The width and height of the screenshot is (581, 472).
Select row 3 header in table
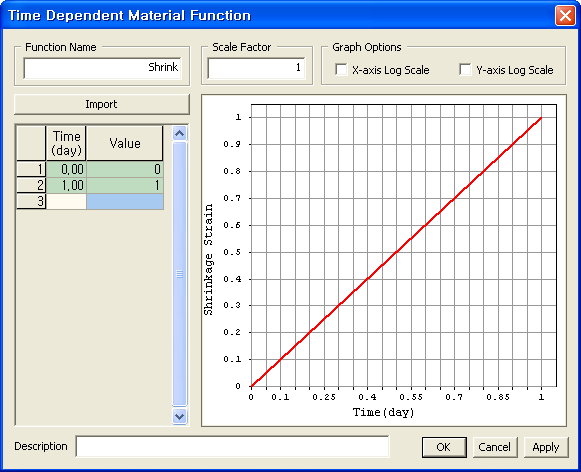pos(31,201)
